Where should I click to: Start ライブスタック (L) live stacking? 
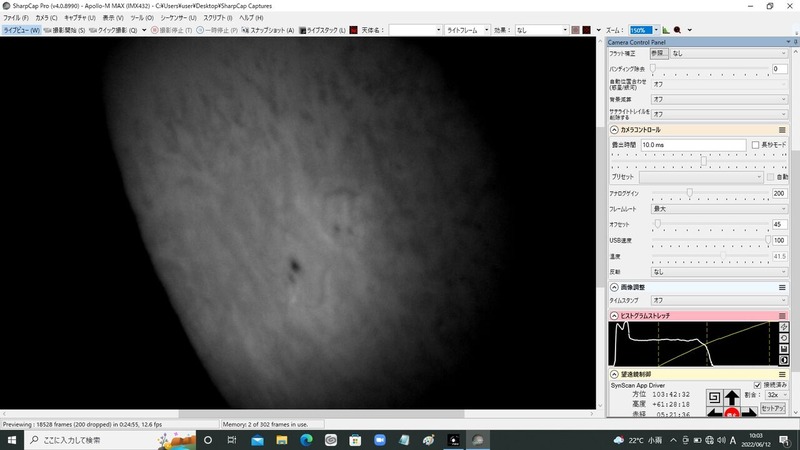(322, 30)
